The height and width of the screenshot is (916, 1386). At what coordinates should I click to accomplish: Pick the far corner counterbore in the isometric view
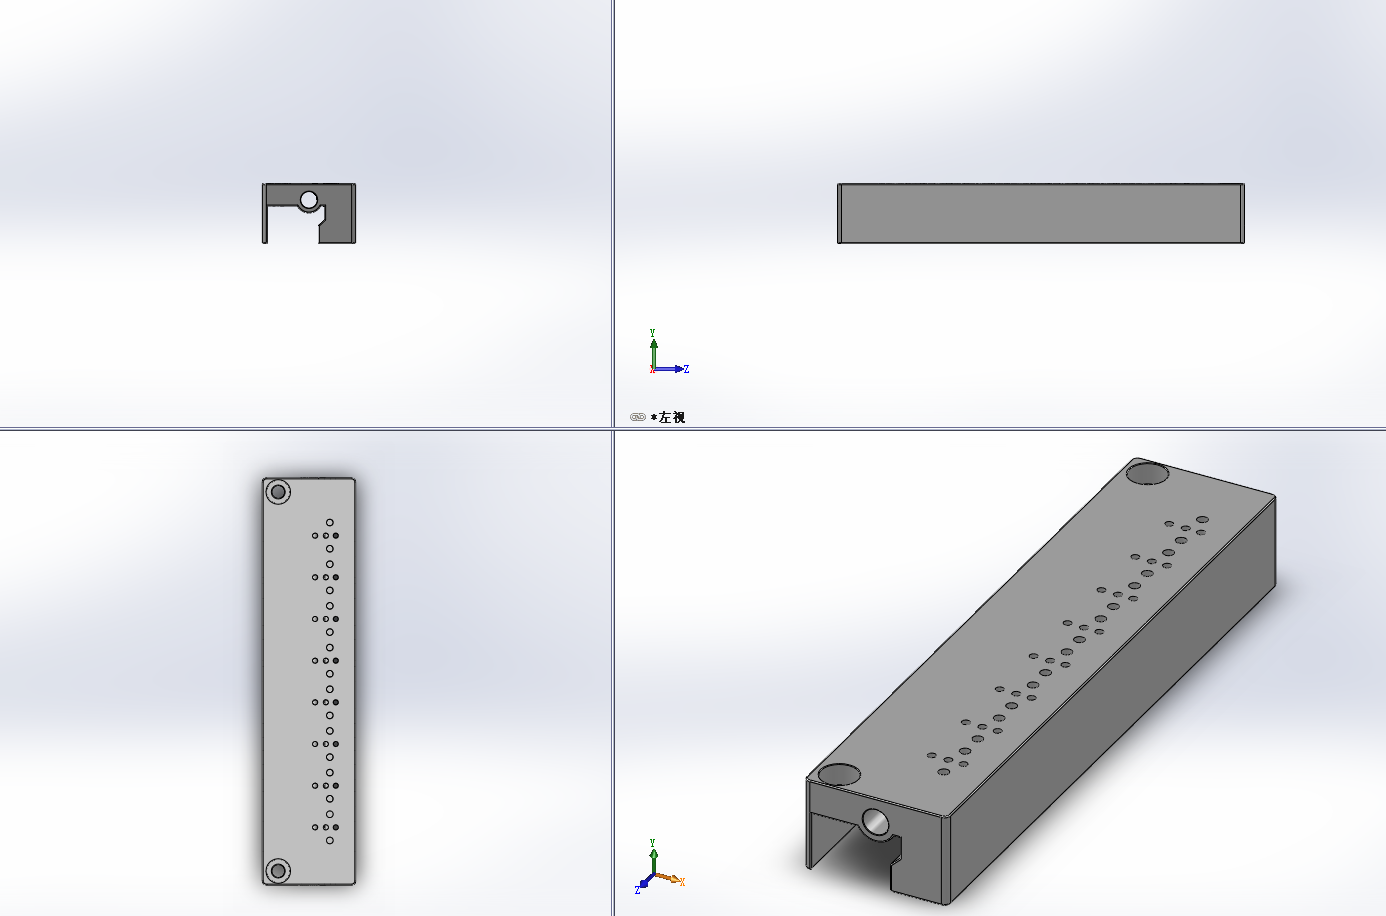coord(1148,473)
